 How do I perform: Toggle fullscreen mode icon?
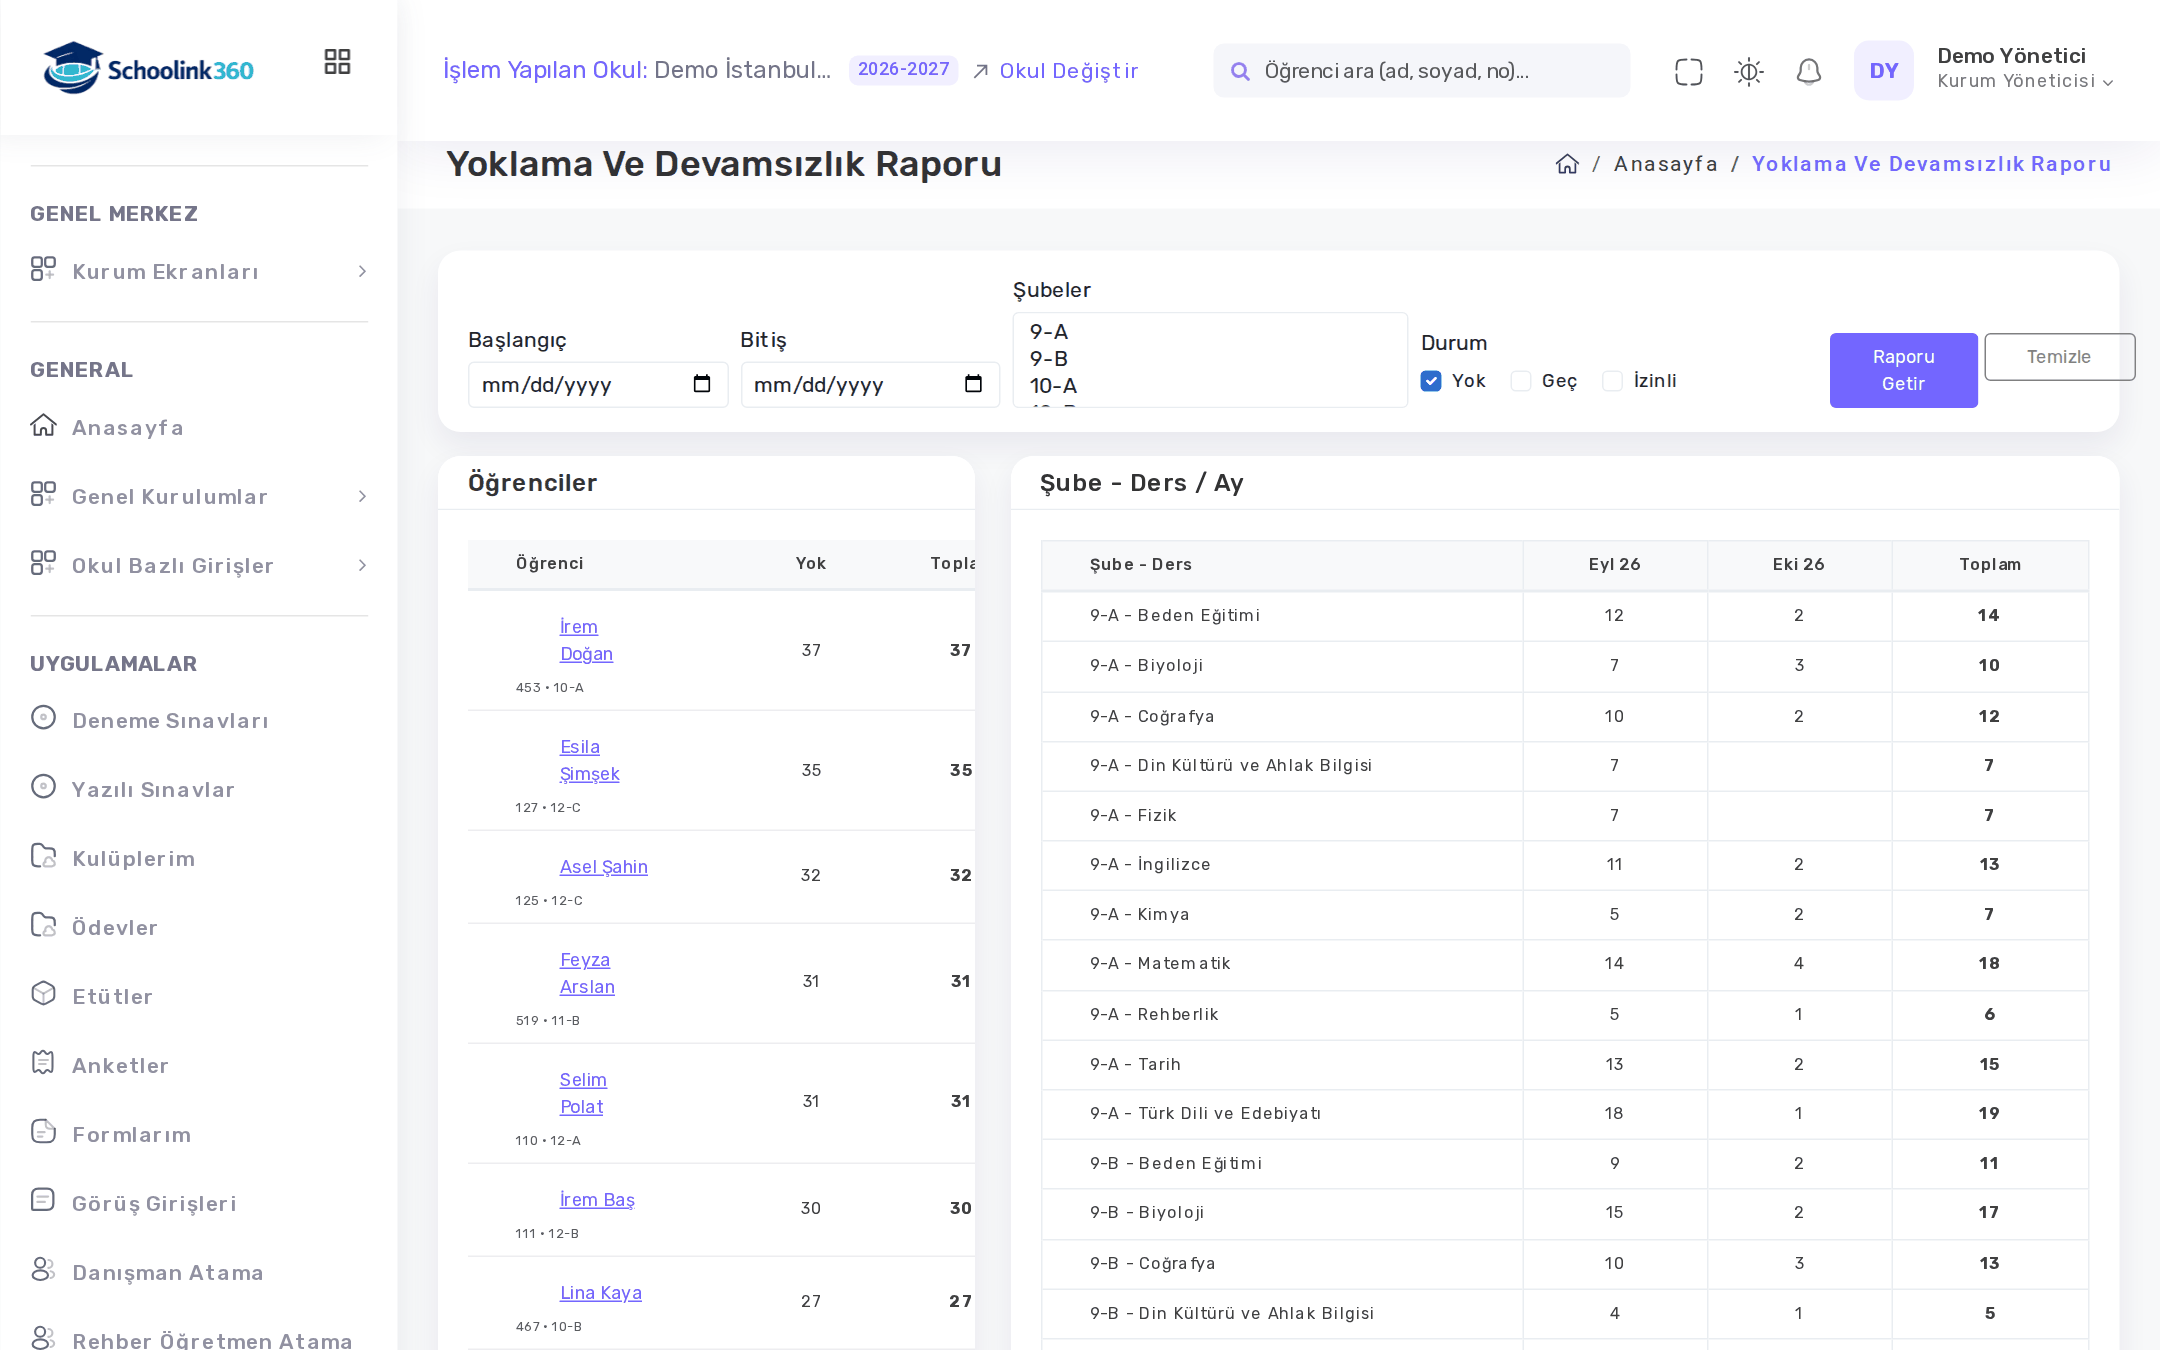pos(1688,71)
